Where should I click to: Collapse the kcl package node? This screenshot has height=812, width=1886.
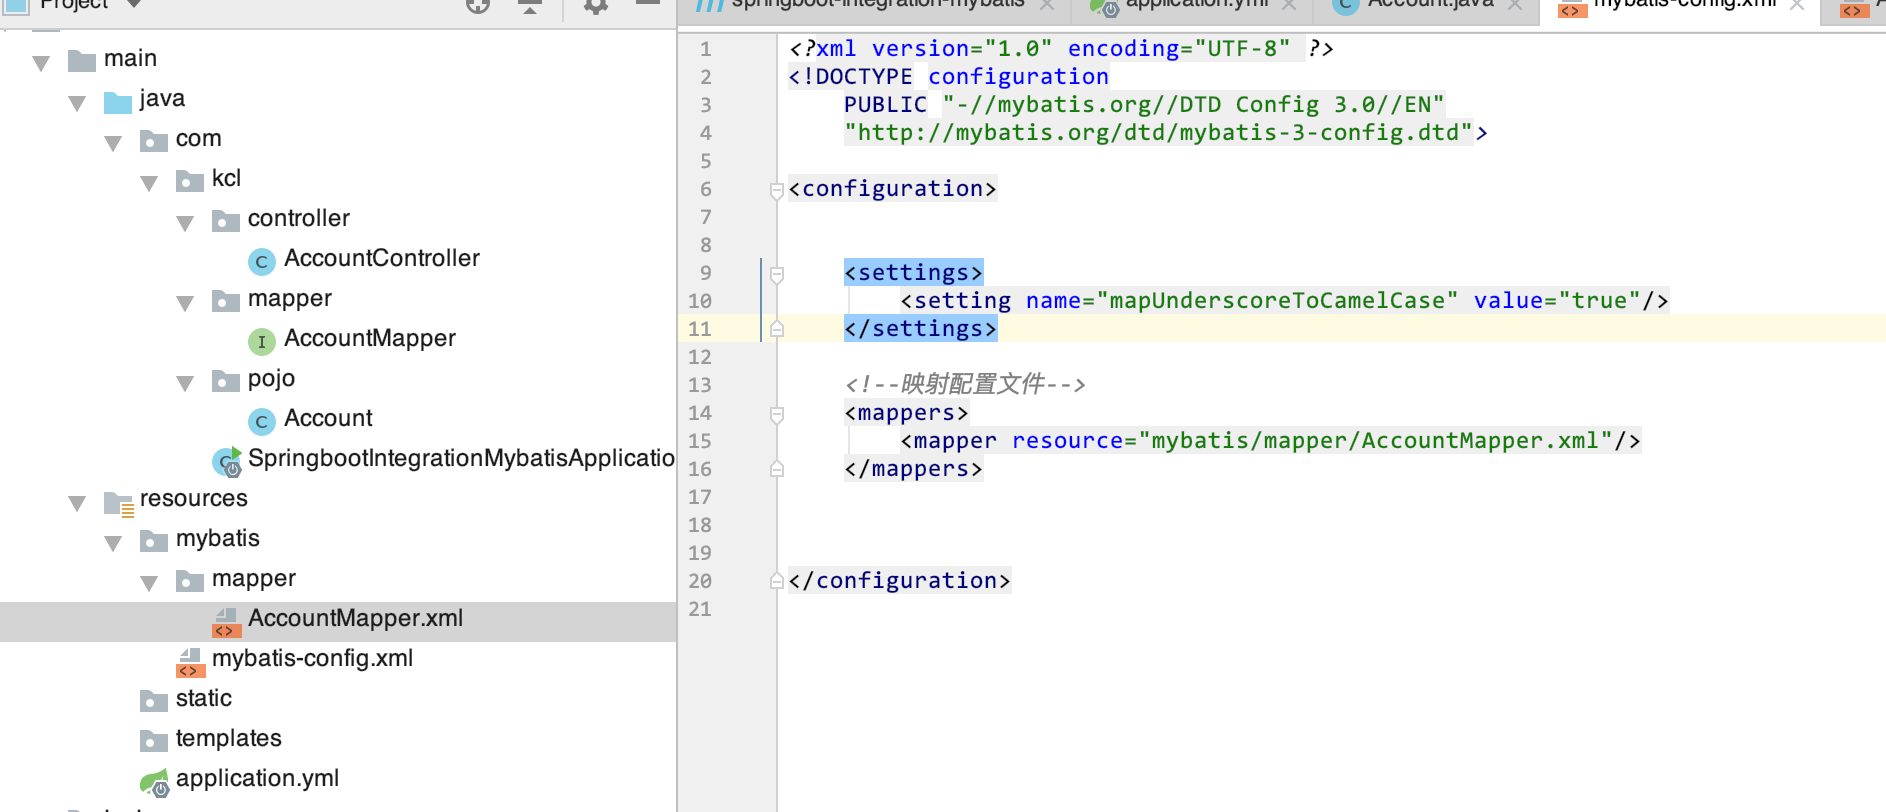pos(149,182)
